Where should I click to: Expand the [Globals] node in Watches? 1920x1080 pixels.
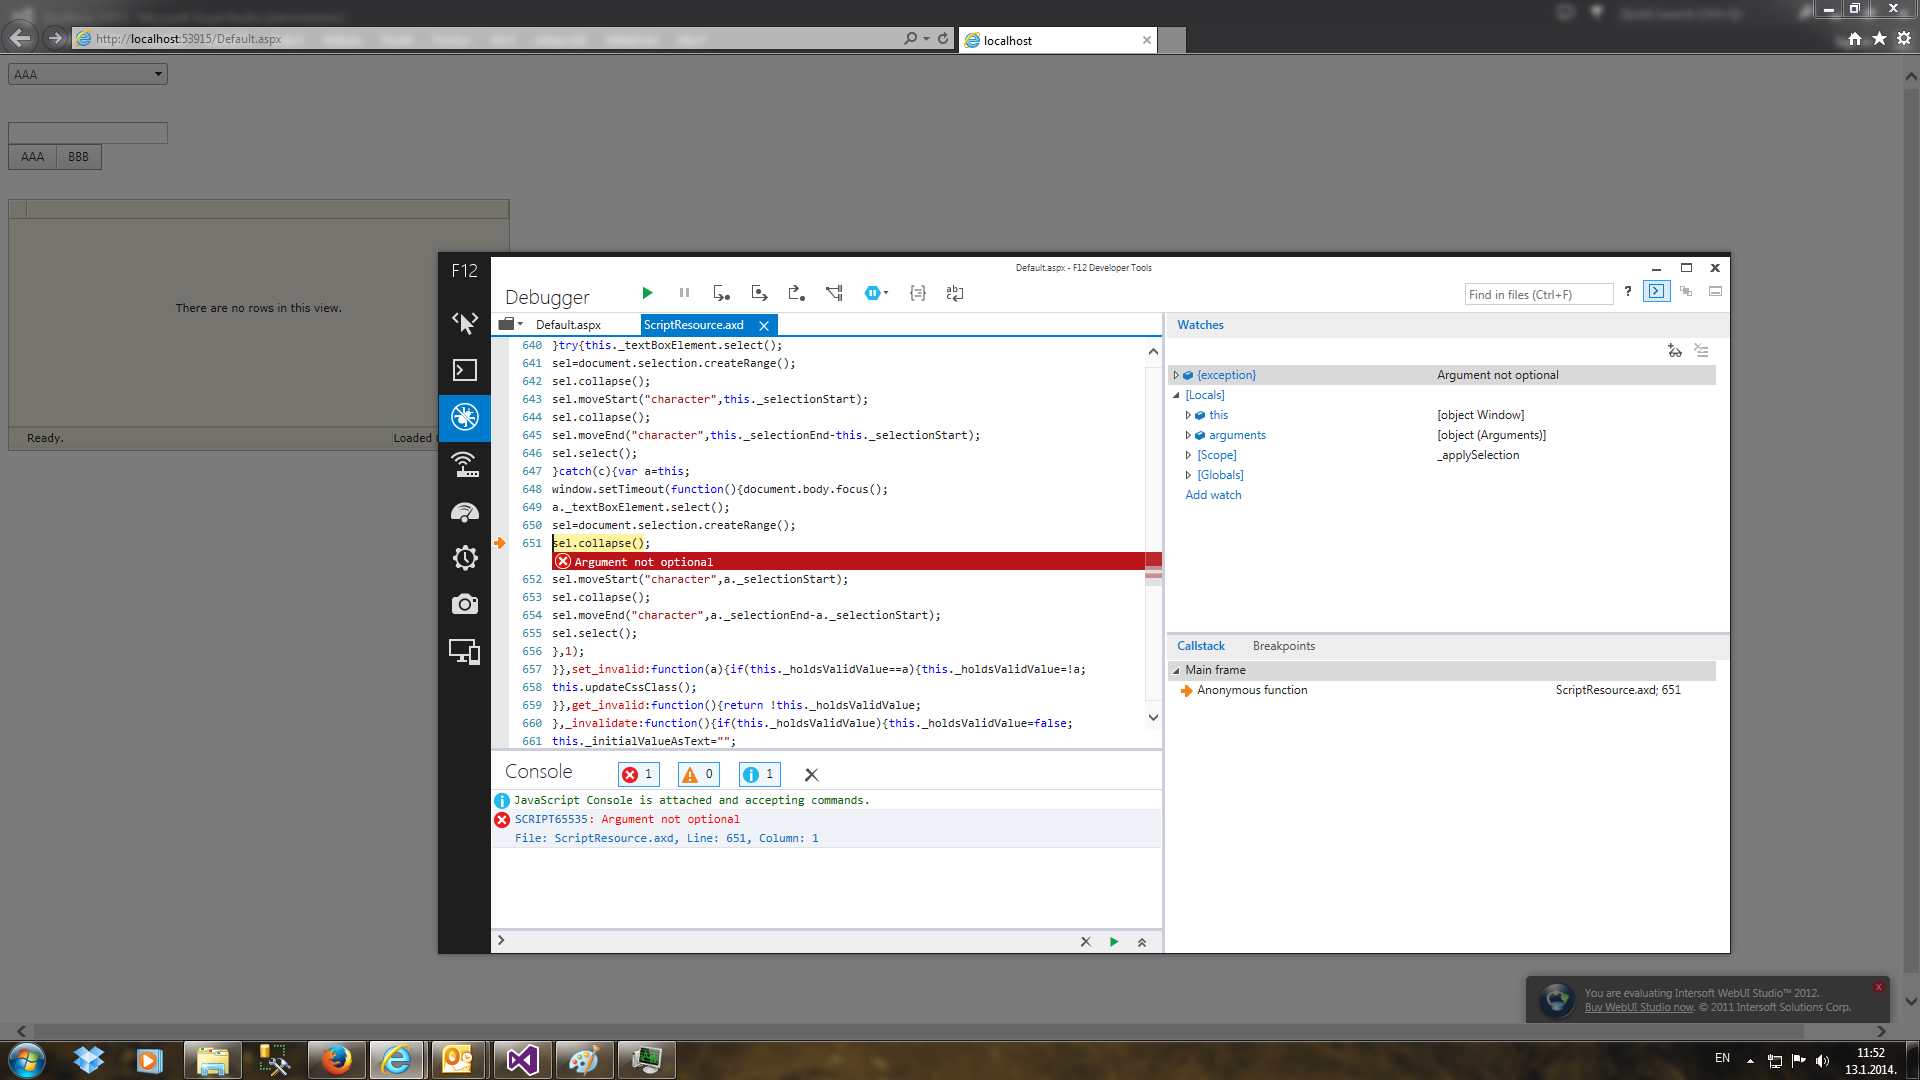(1188, 475)
